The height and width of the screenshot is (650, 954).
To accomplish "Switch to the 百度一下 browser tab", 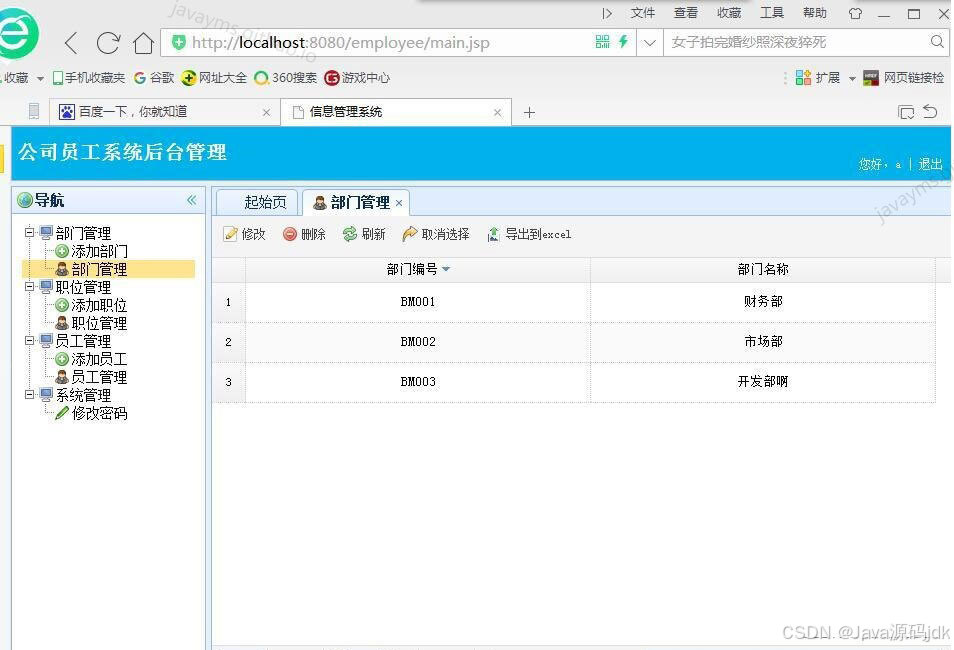I will [164, 112].
